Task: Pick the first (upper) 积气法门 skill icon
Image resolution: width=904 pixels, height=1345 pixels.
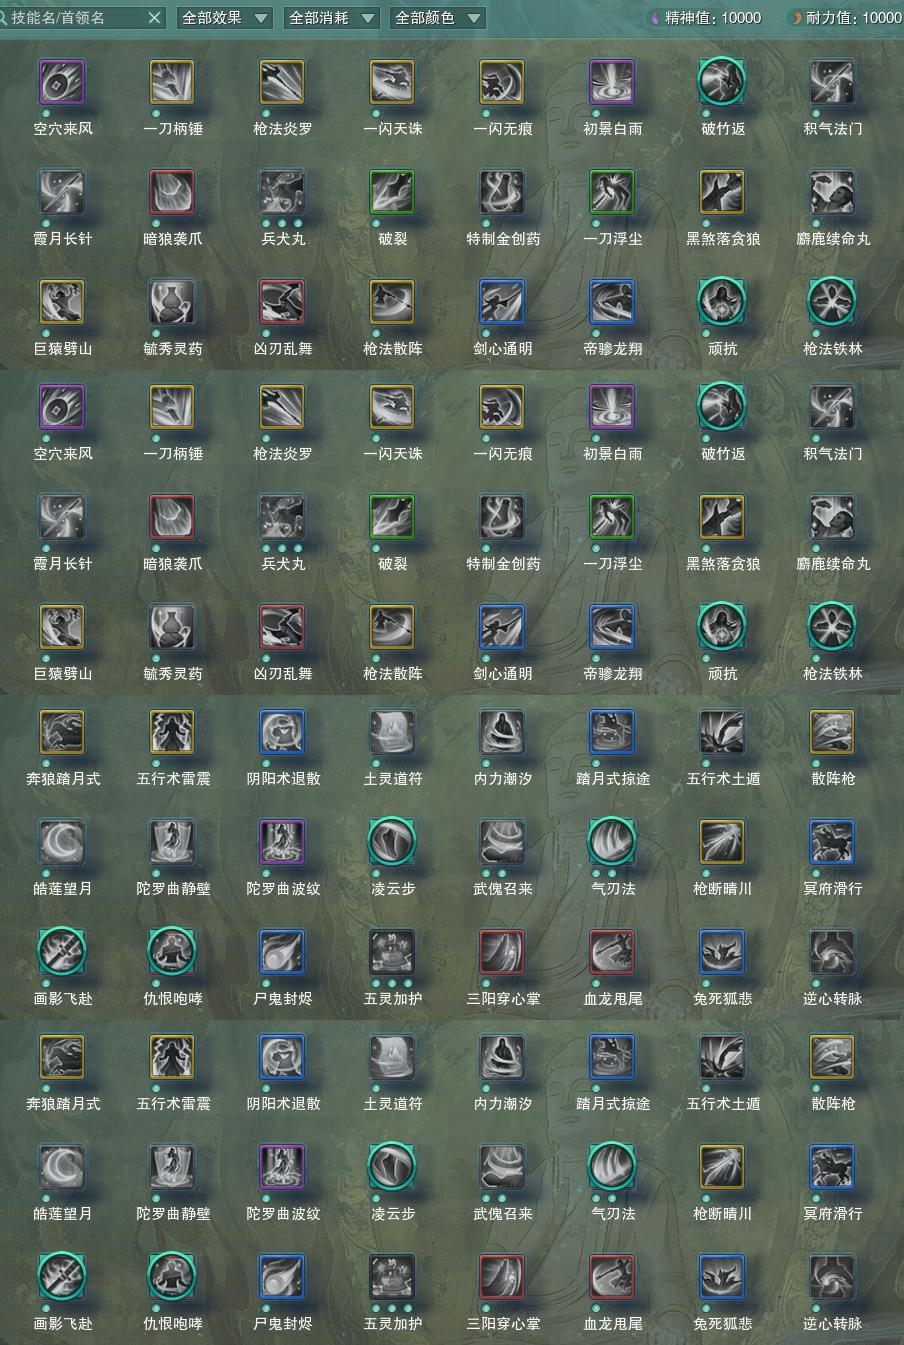Action: [x=832, y=82]
